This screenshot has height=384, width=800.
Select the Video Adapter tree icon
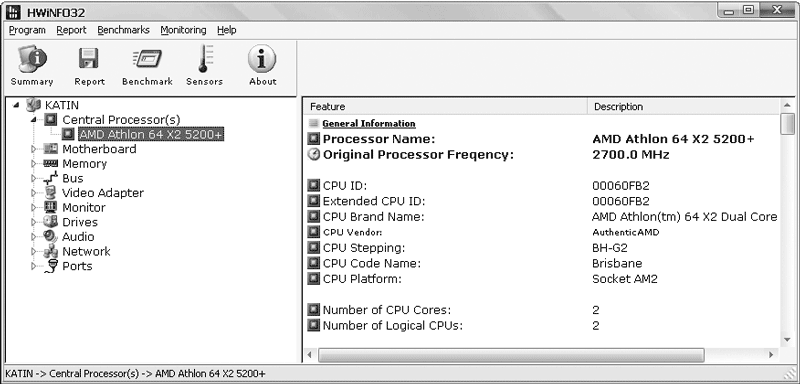50,193
